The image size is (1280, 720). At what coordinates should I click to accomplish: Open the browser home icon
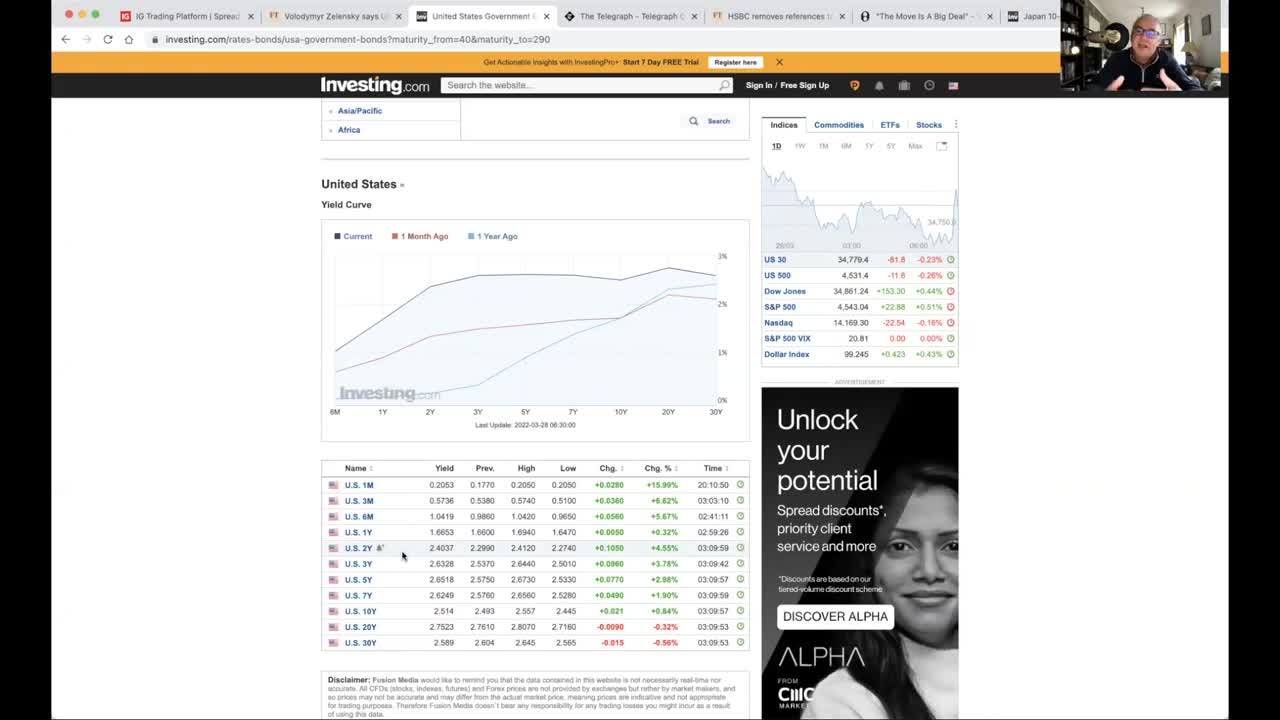point(128,39)
